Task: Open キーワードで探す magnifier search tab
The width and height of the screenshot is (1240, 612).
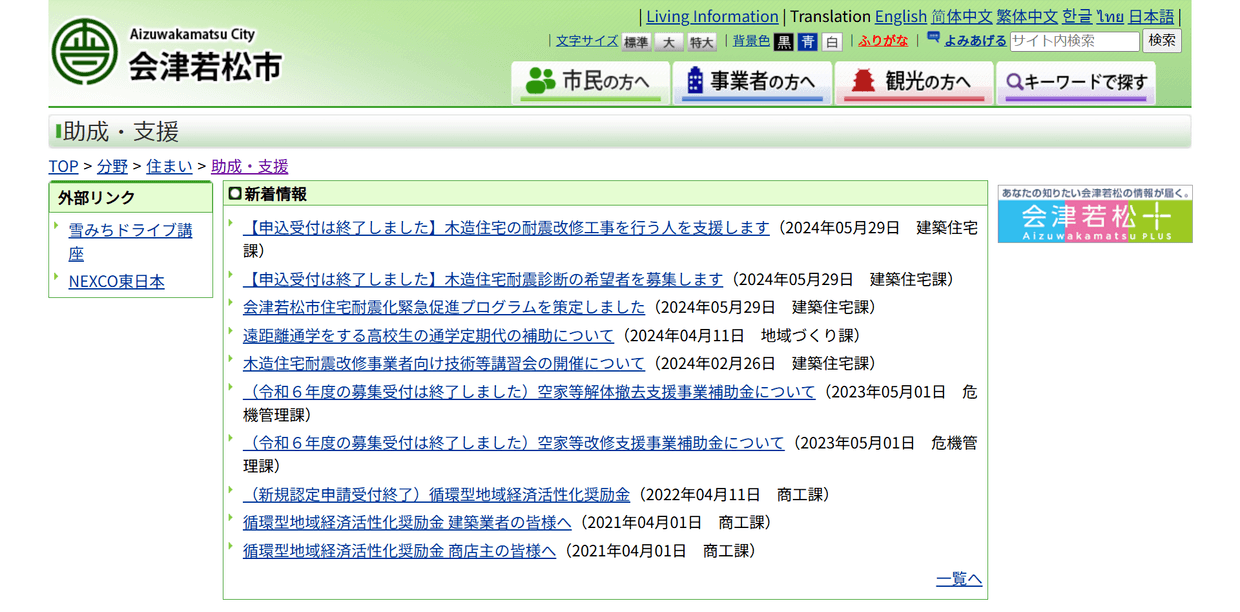Action: (x=1076, y=82)
